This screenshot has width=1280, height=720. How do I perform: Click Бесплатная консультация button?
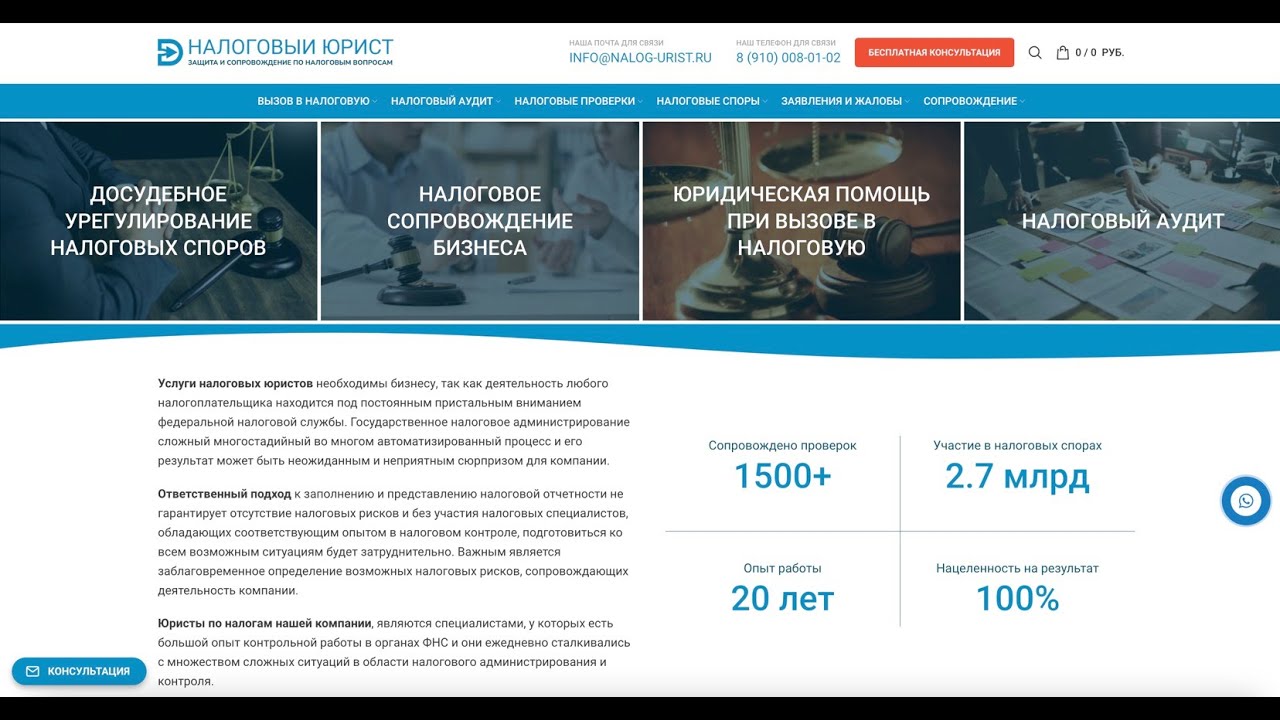[934, 53]
